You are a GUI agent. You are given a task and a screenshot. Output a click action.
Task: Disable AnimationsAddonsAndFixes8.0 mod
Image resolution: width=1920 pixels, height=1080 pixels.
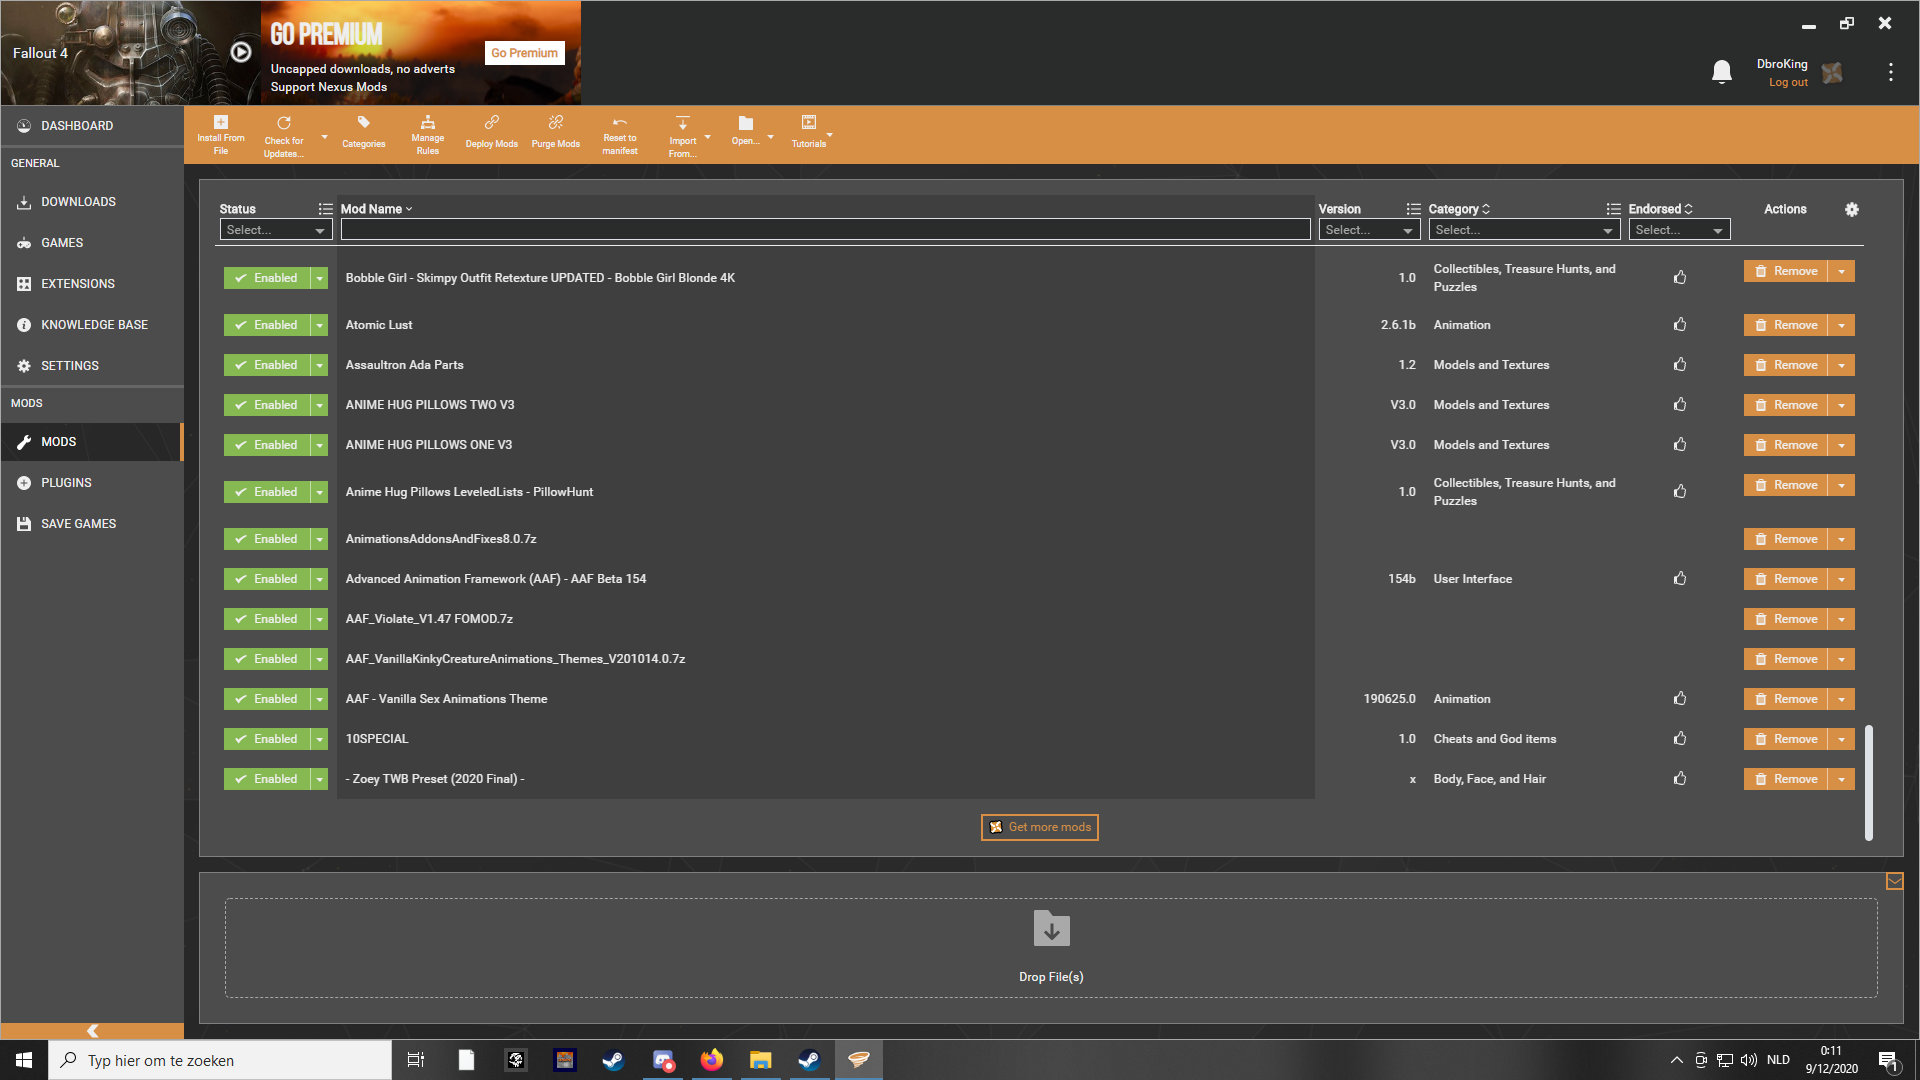267,539
